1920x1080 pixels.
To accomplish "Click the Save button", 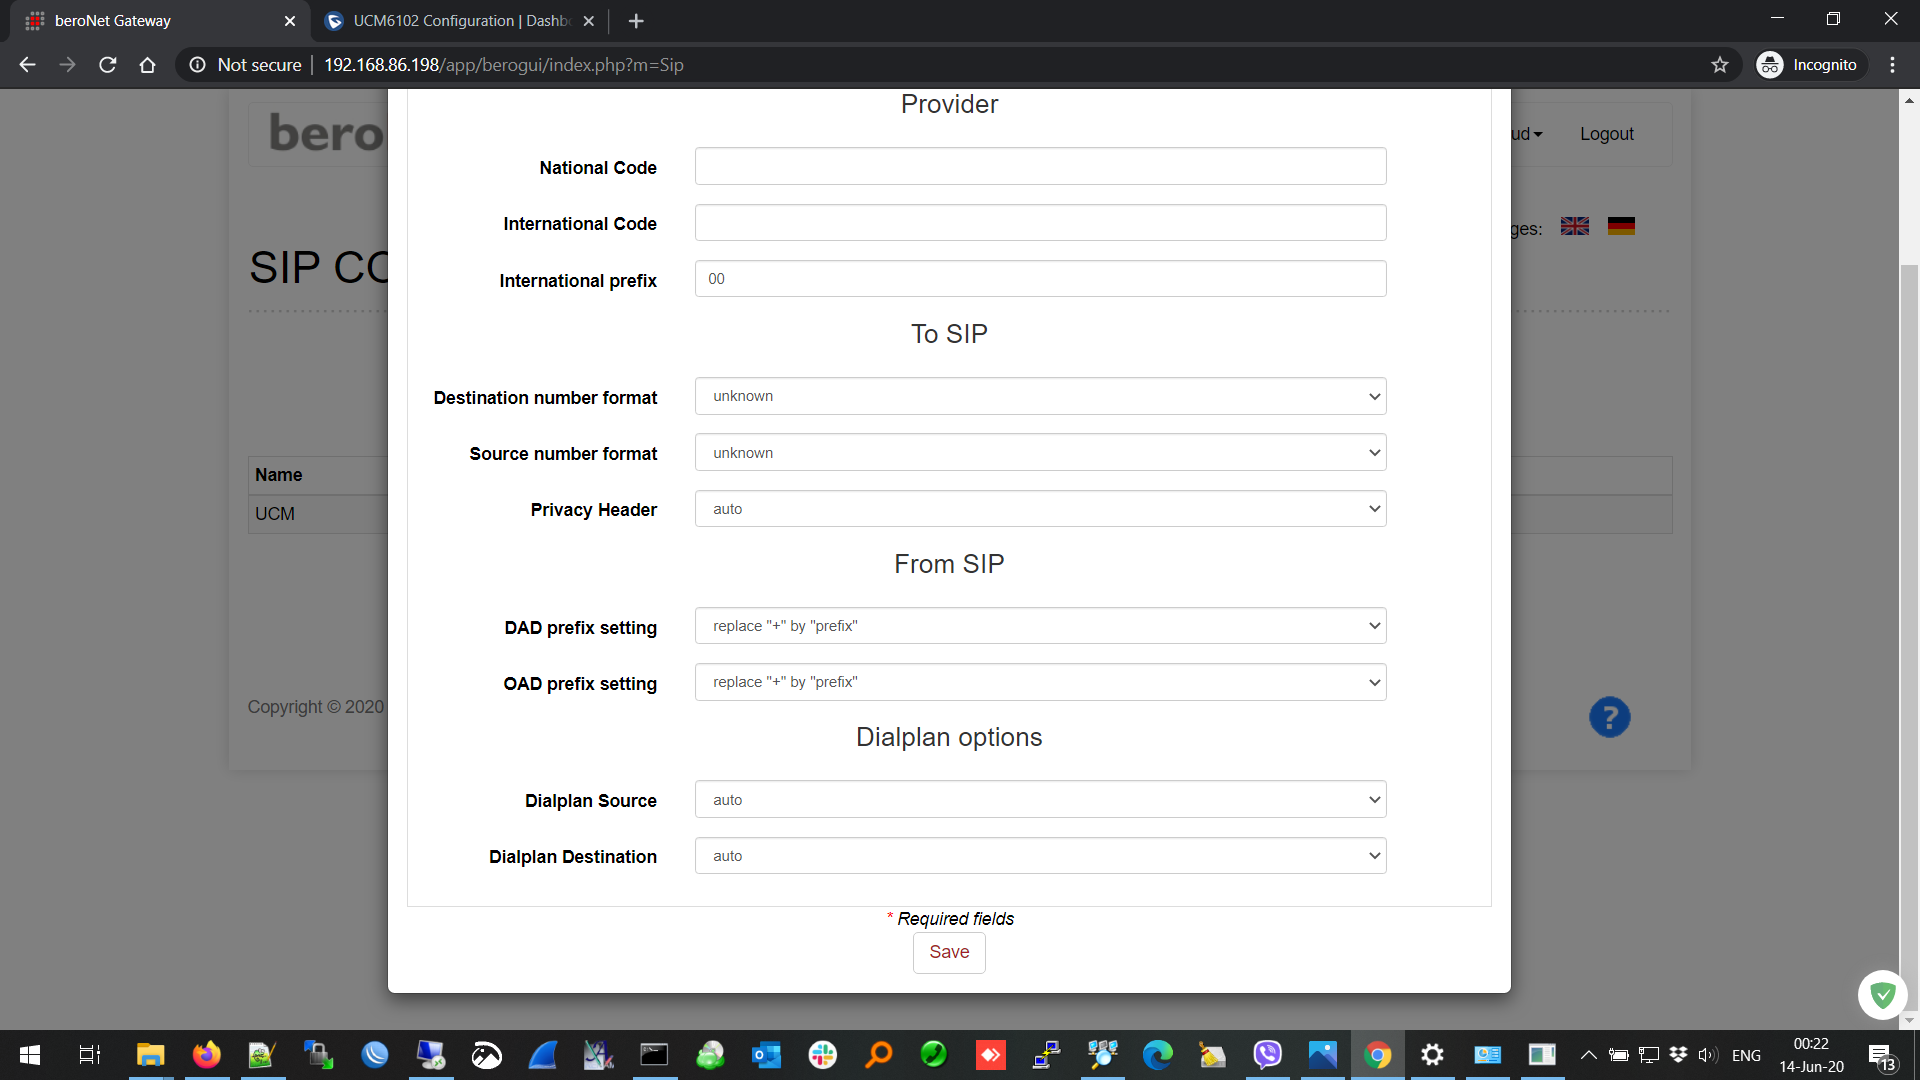I will click(949, 952).
